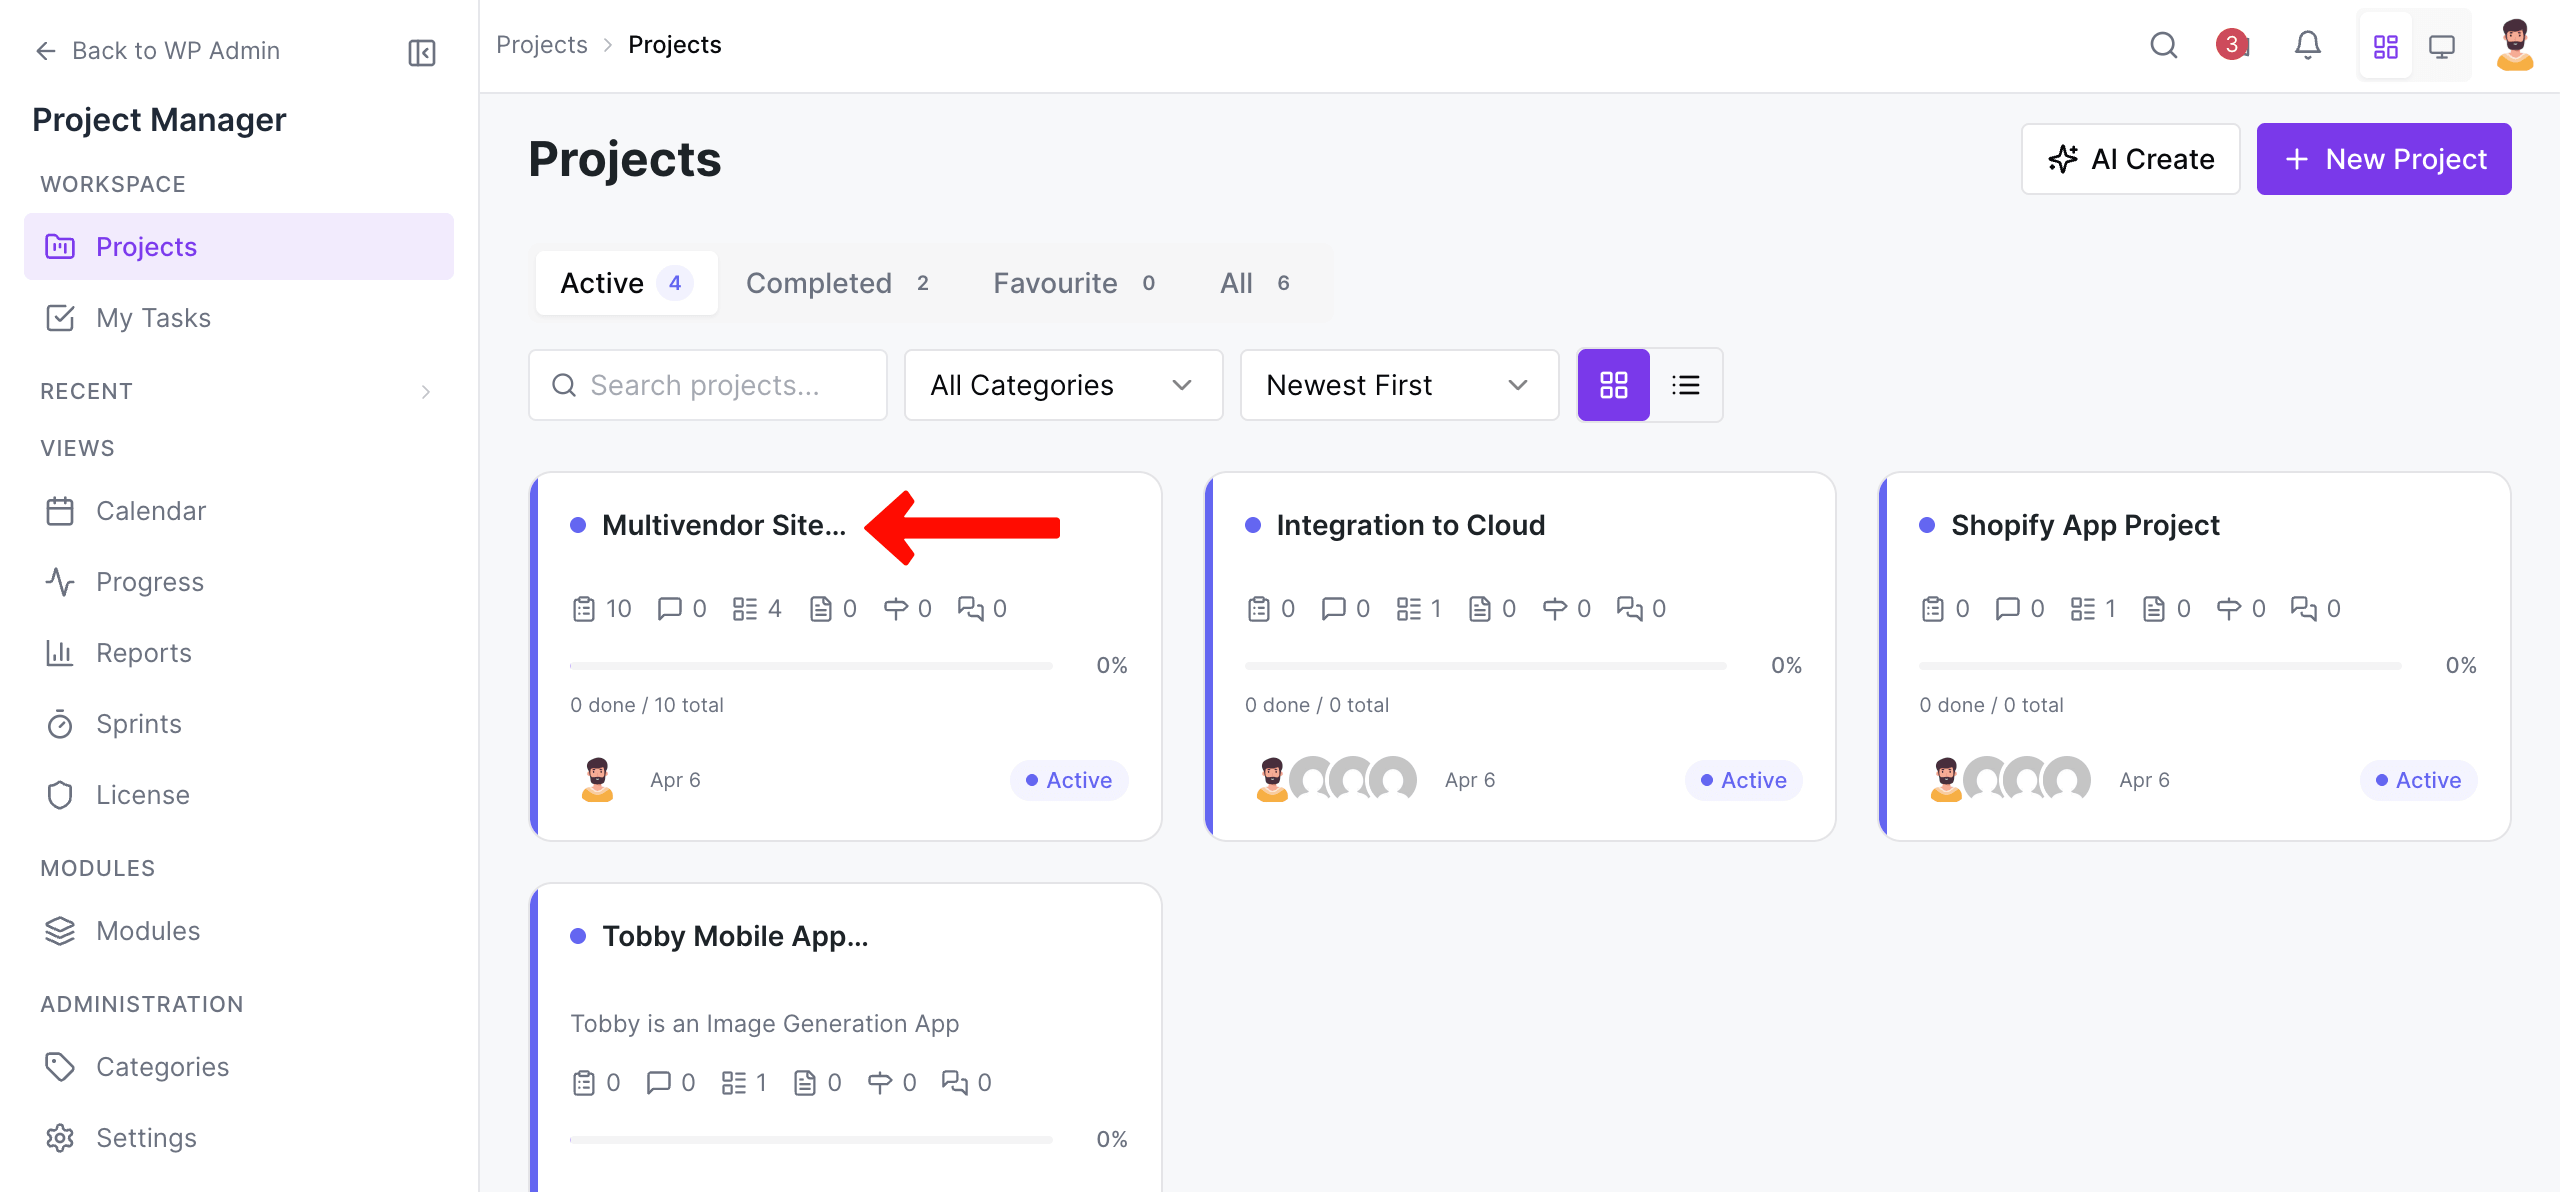Open the License page from the sidebar
The width and height of the screenshot is (2560, 1192).
point(142,794)
